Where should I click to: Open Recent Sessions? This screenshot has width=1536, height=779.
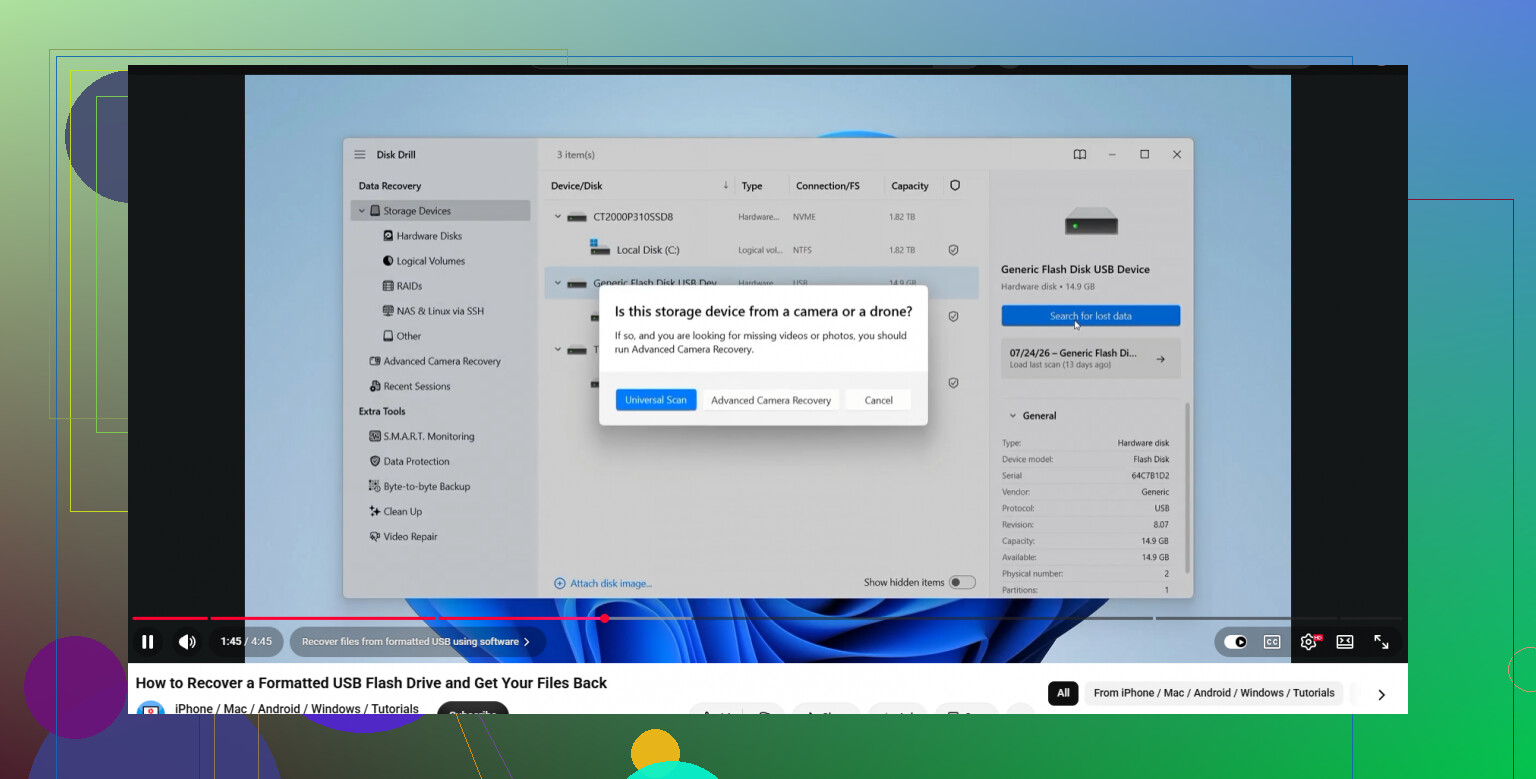[x=410, y=386]
